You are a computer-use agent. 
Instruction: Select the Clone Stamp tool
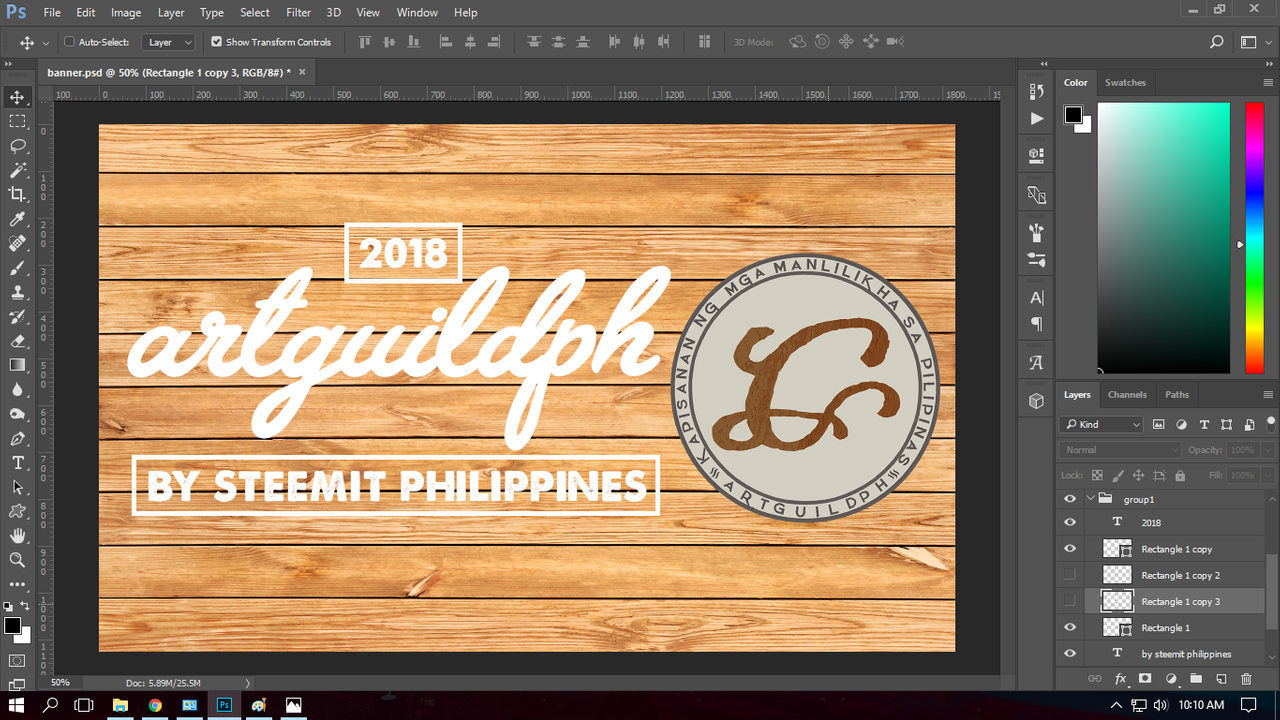[x=17, y=292]
